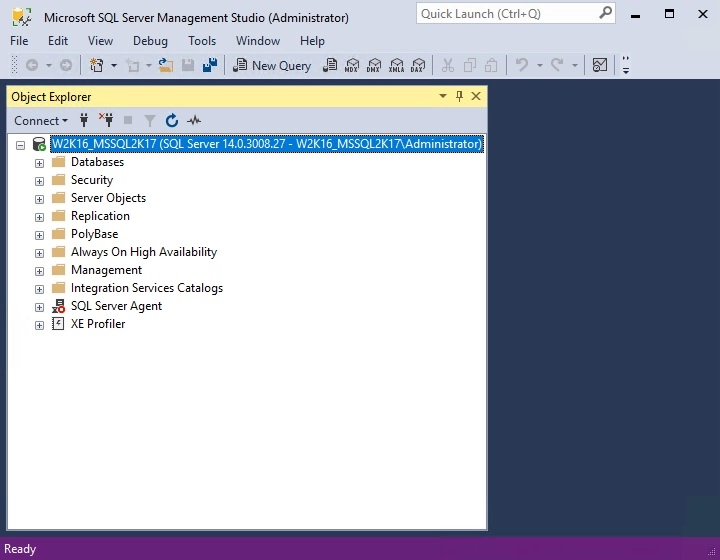Collapse the W2K16_MSSQL2K17 server node
This screenshot has height=560, width=720.
coord(20,146)
